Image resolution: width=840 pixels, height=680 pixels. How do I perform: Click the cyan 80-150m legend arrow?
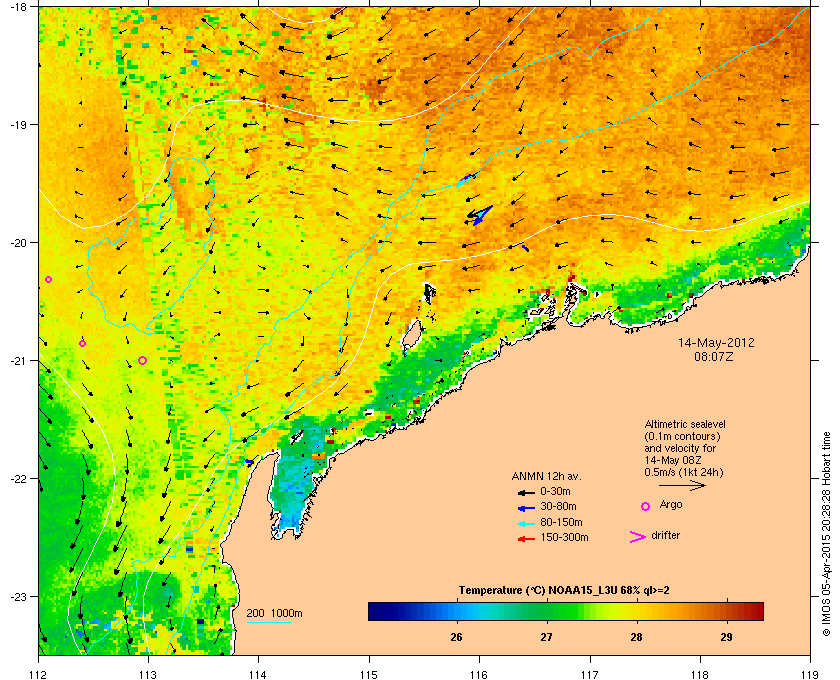coord(526,523)
